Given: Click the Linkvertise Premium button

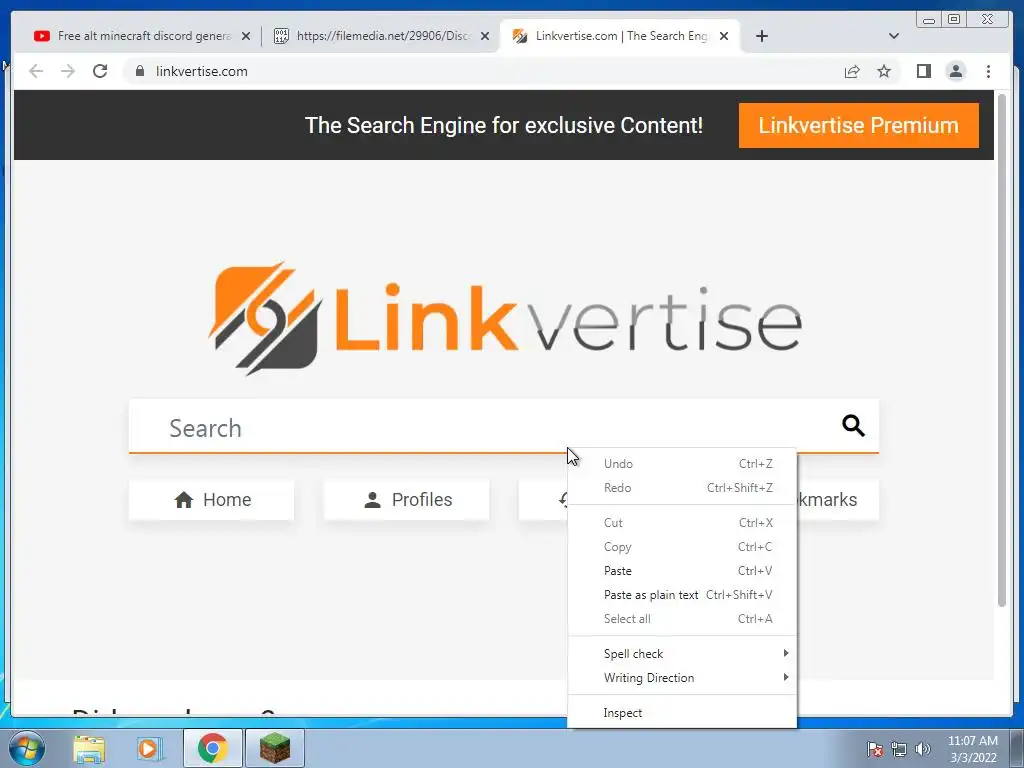Looking at the screenshot, I should tap(858, 125).
